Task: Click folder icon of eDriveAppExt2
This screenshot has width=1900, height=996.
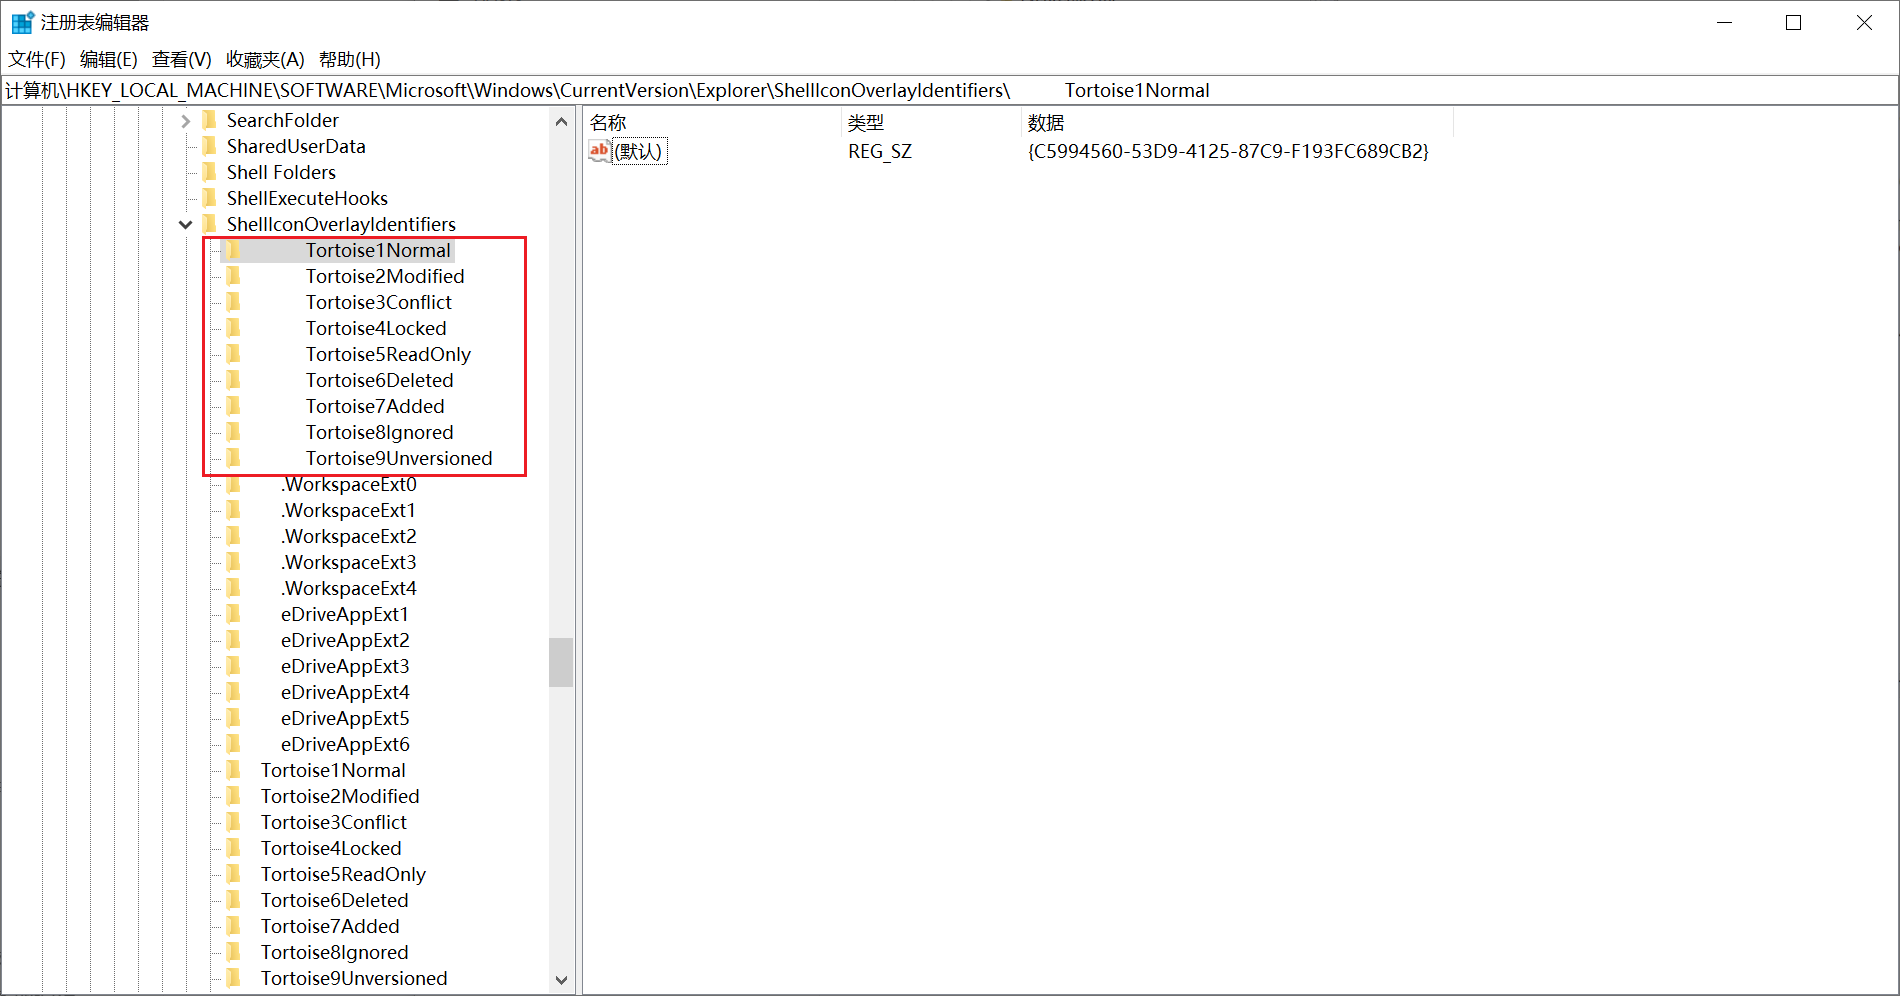Action: pos(234,640)
